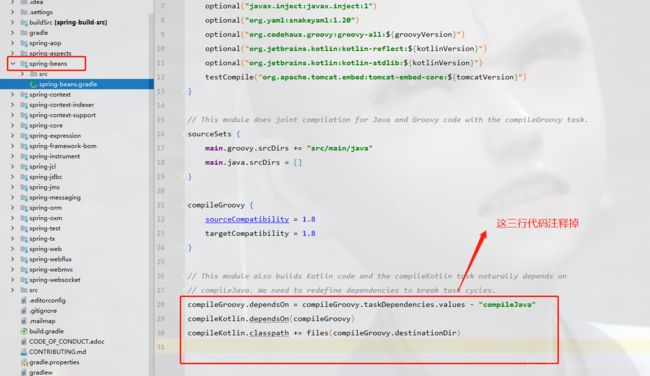This screenshot has width=650, height=376.
Task: Click the spring-websocket folder icon
Action: click(24, 280)
